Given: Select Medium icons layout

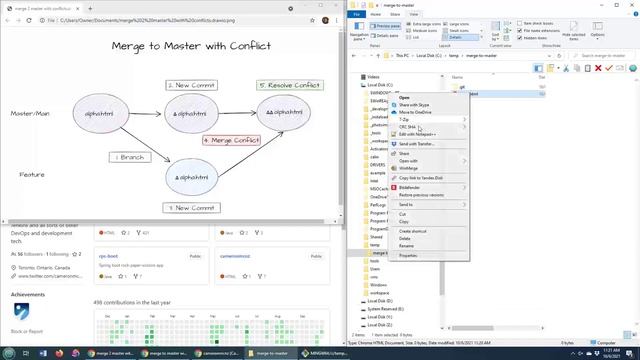Looking at the screenshot, I should click(x=422, y=31).
